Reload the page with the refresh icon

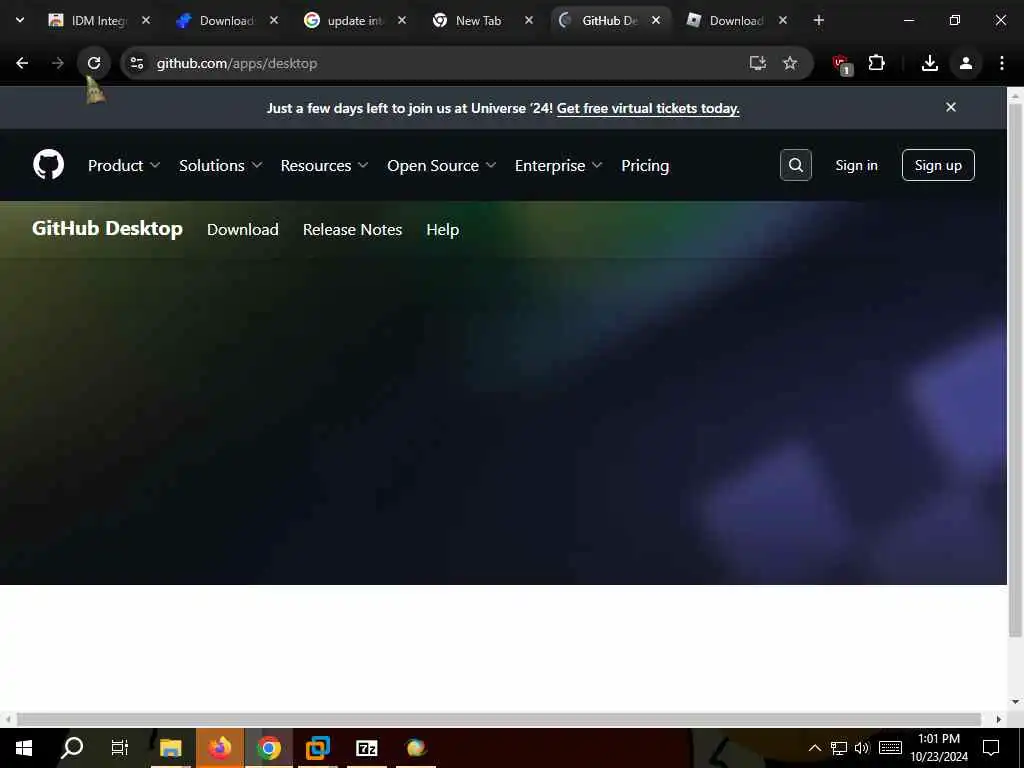coord(94,63)
